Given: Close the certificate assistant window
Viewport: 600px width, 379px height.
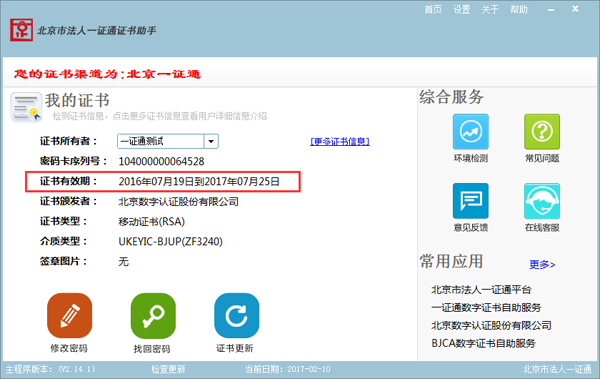Looking at the screenshot, I should click(575, 9).
